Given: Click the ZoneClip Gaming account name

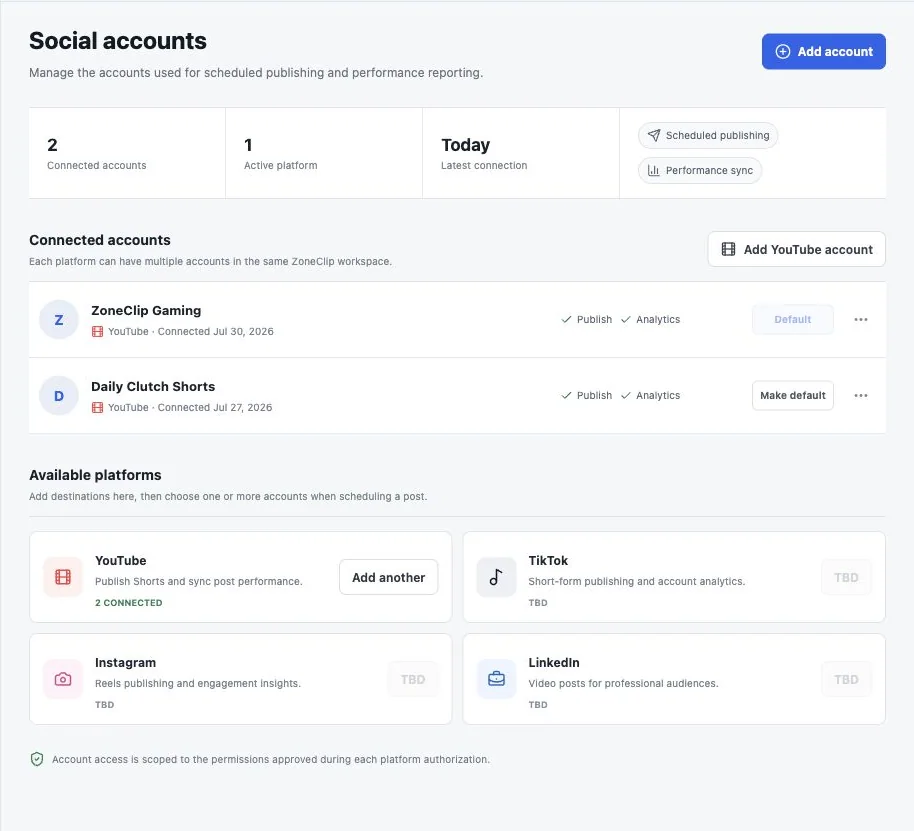Looking at the screenshot, I should [146, 311].
